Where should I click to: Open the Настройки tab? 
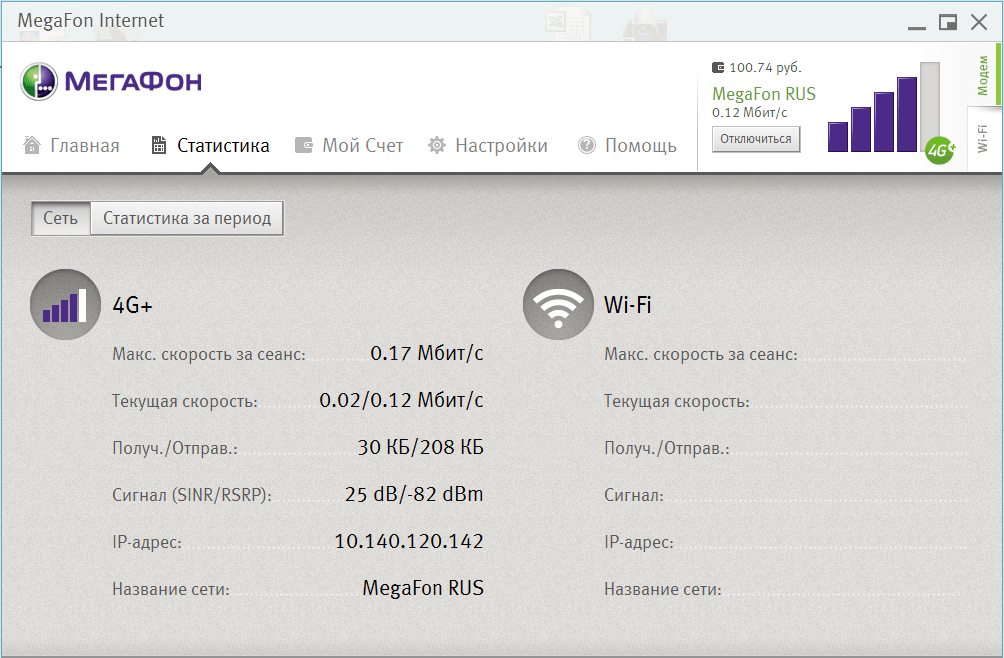click(x=488, y=146)
